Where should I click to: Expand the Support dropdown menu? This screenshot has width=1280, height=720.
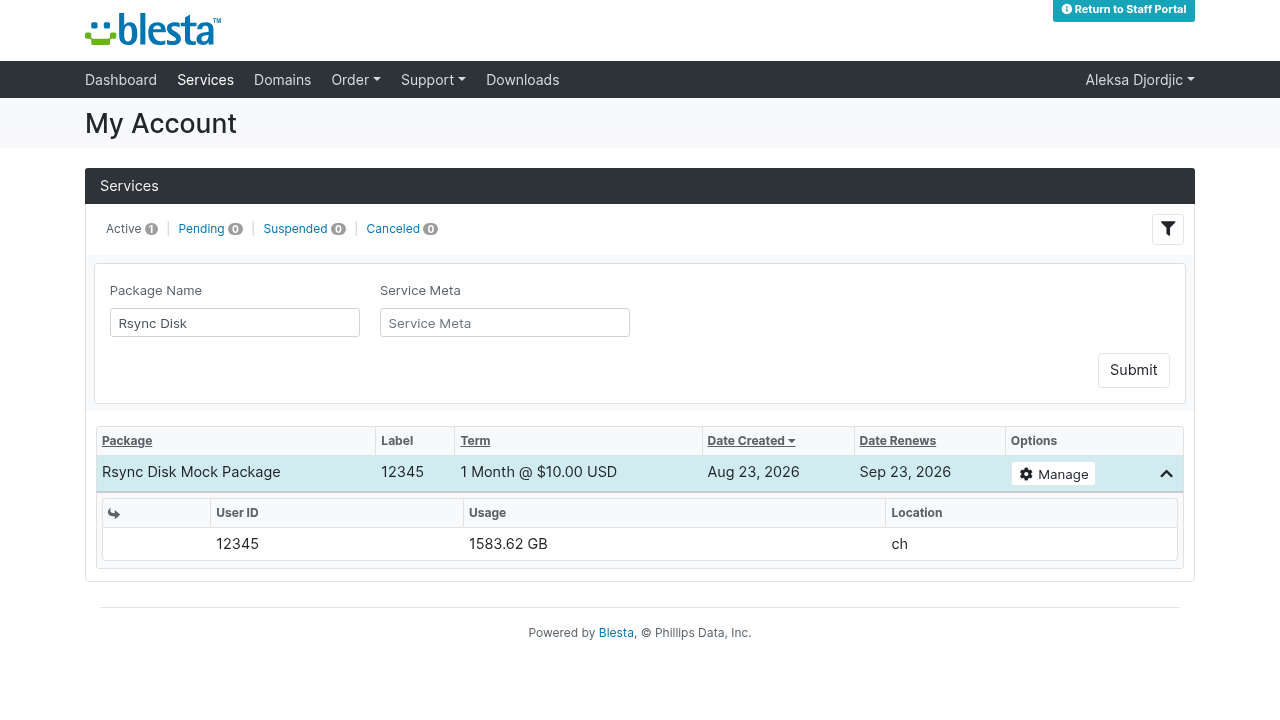(x=433, y=80)
